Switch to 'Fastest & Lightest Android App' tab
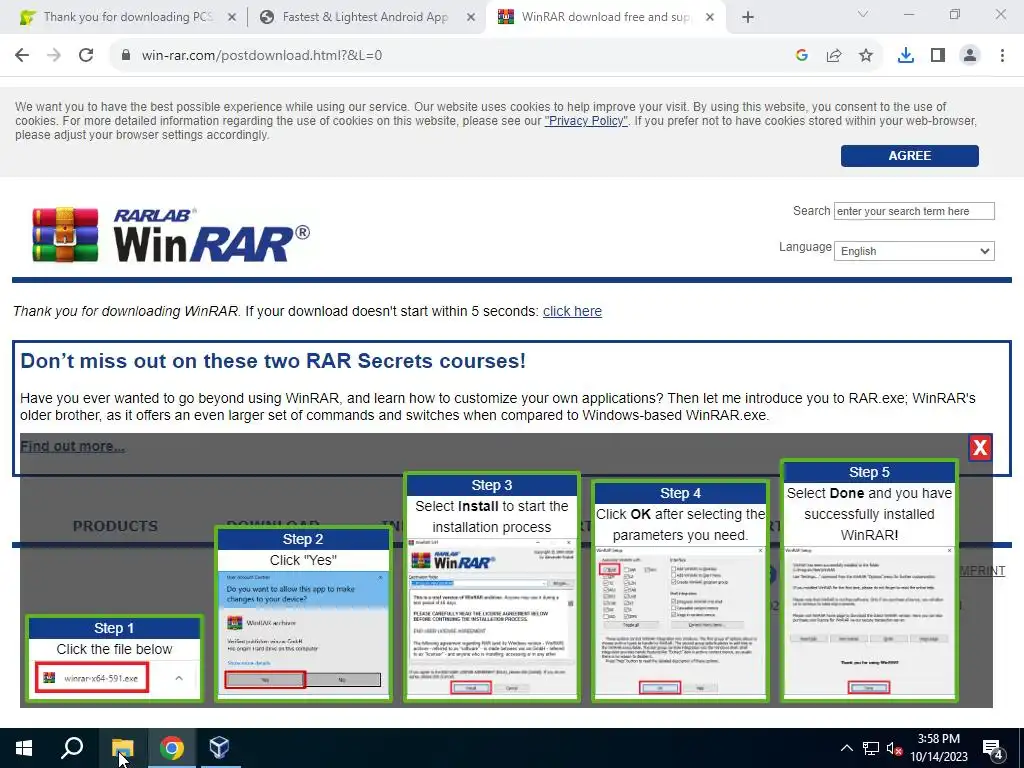This screenshot has height=768, width=1024. click(x=366, y=18)
